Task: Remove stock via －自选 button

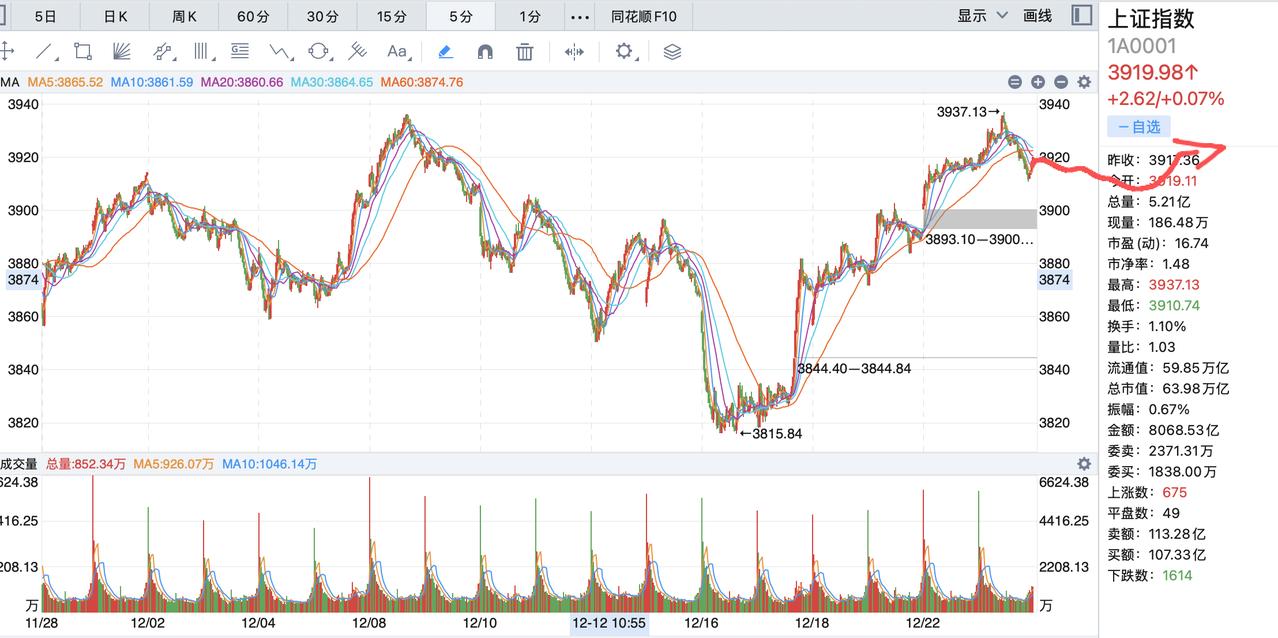Action: (x=1138, y=126)
